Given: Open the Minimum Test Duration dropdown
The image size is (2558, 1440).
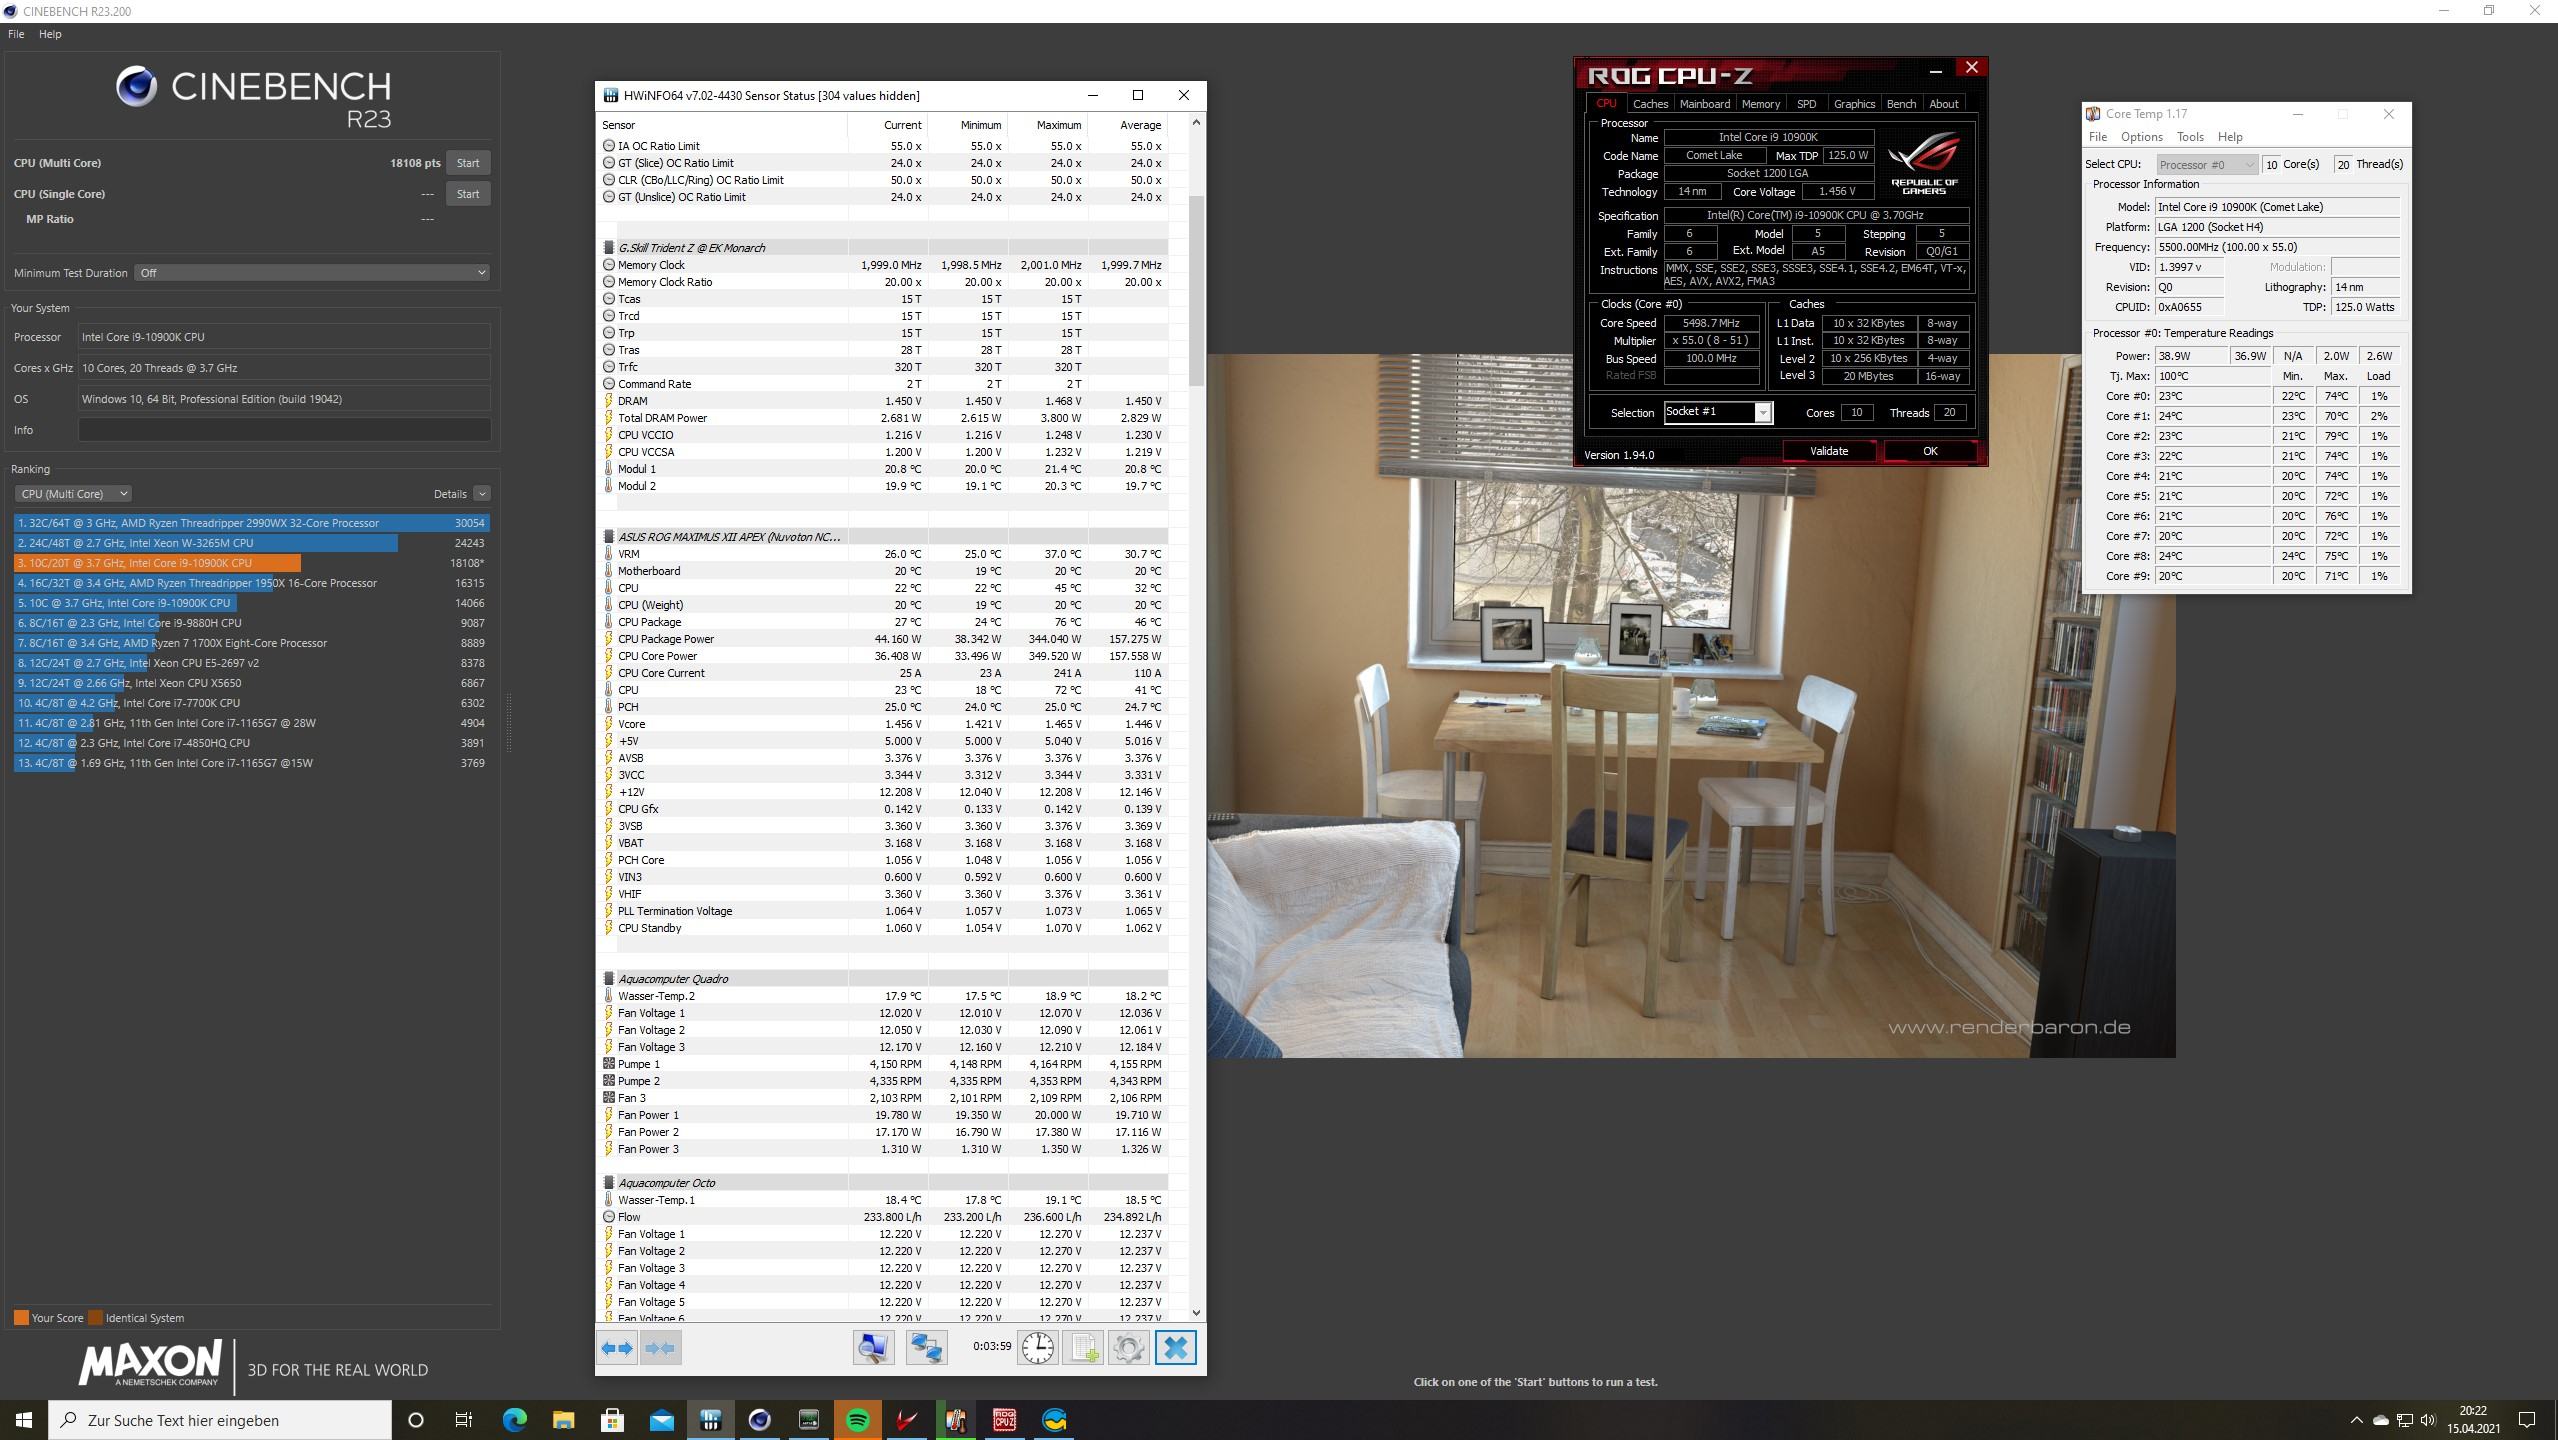Looking at the screenshot, I should tap(312, 273).
